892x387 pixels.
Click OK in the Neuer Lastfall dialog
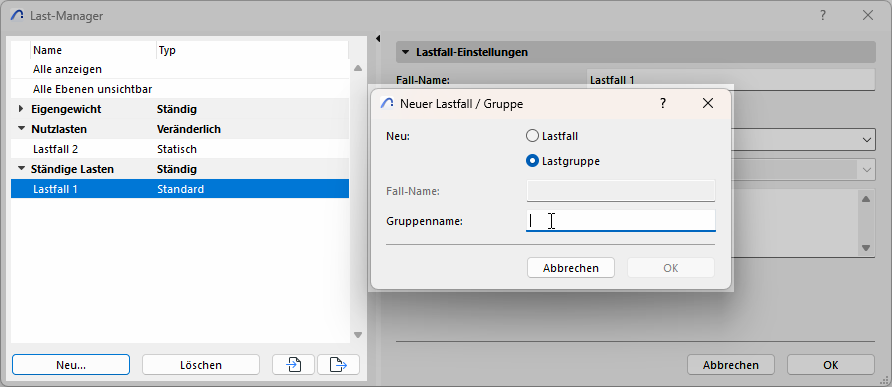pyautogui.click(x=671, y=267)
